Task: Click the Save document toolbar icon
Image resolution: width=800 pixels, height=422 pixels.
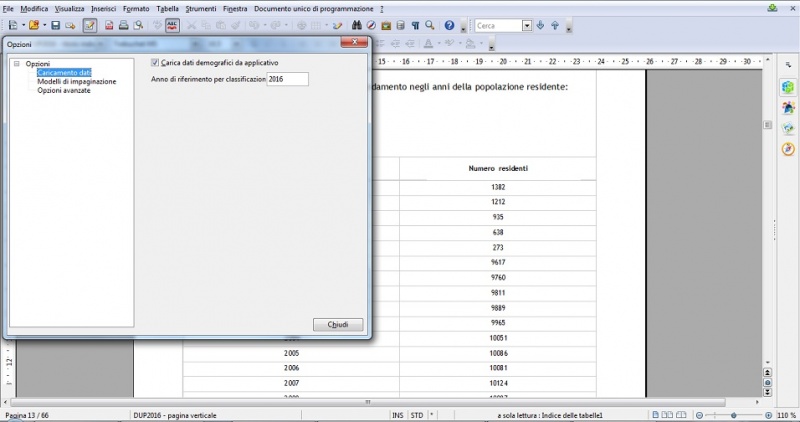Action: pos(56,25)
